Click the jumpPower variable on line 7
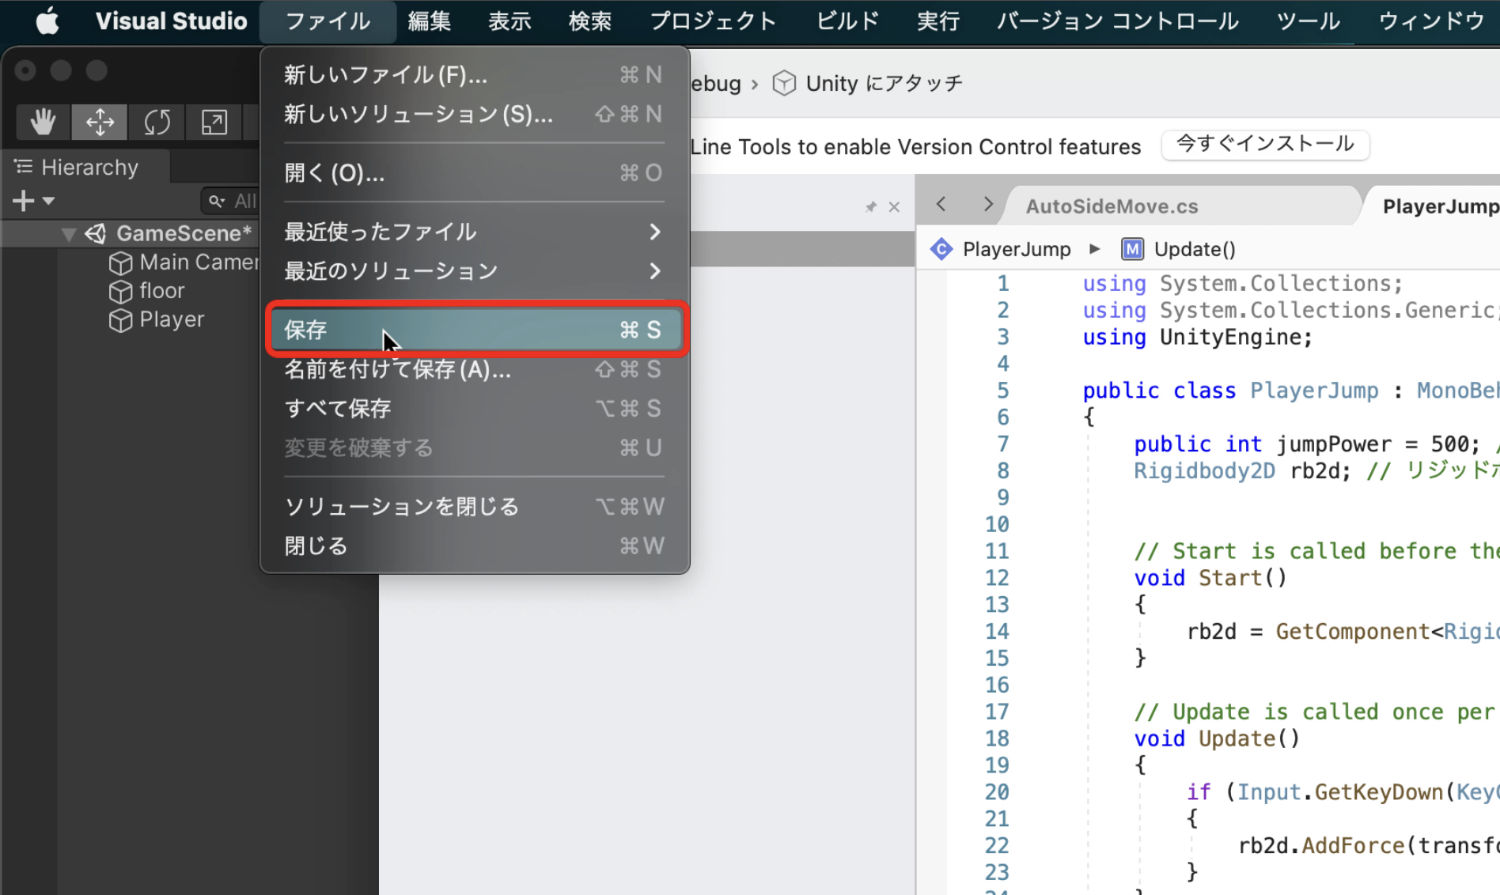This screenshot has height=895, width=1500. [1334, 444]
